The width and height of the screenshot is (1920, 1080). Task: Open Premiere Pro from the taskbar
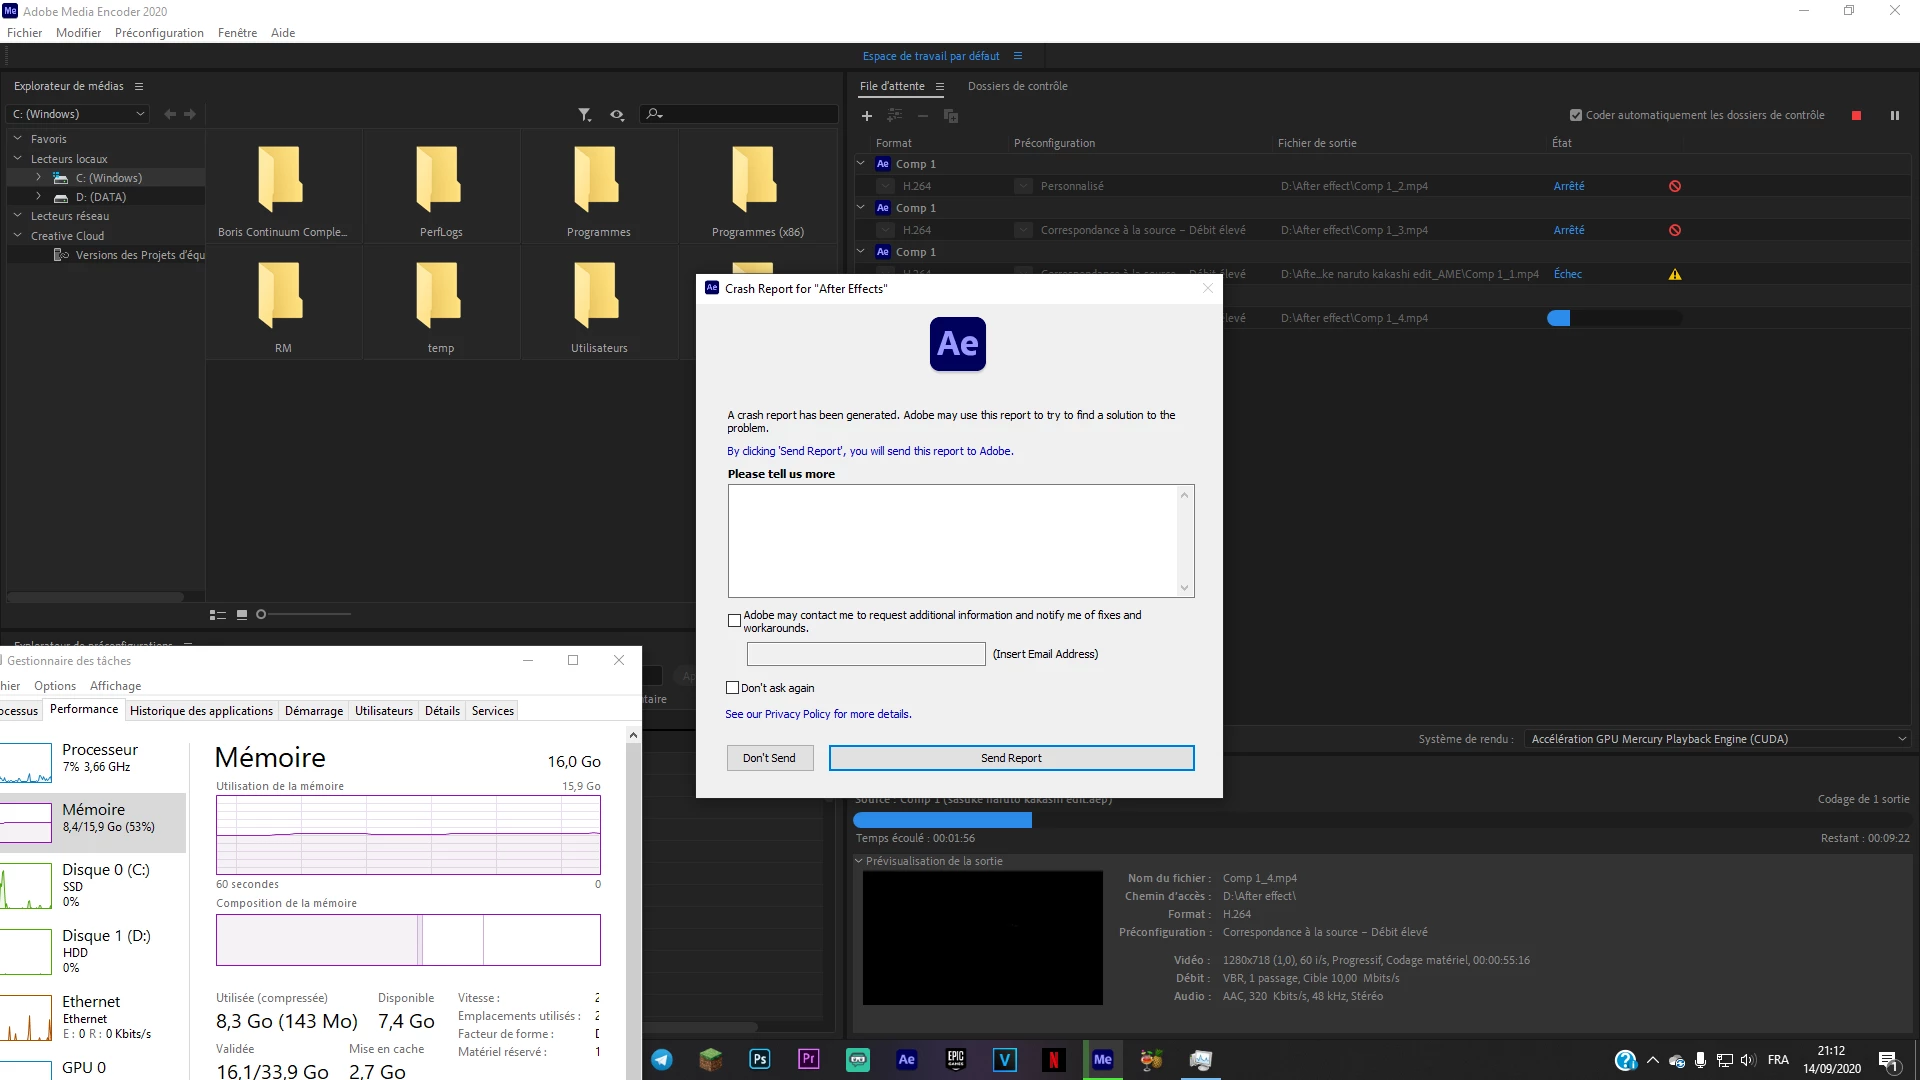(809, 1059)
